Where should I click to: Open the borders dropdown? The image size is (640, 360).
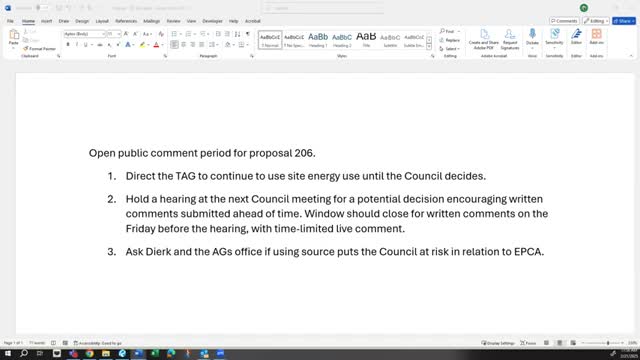point(247,45)
